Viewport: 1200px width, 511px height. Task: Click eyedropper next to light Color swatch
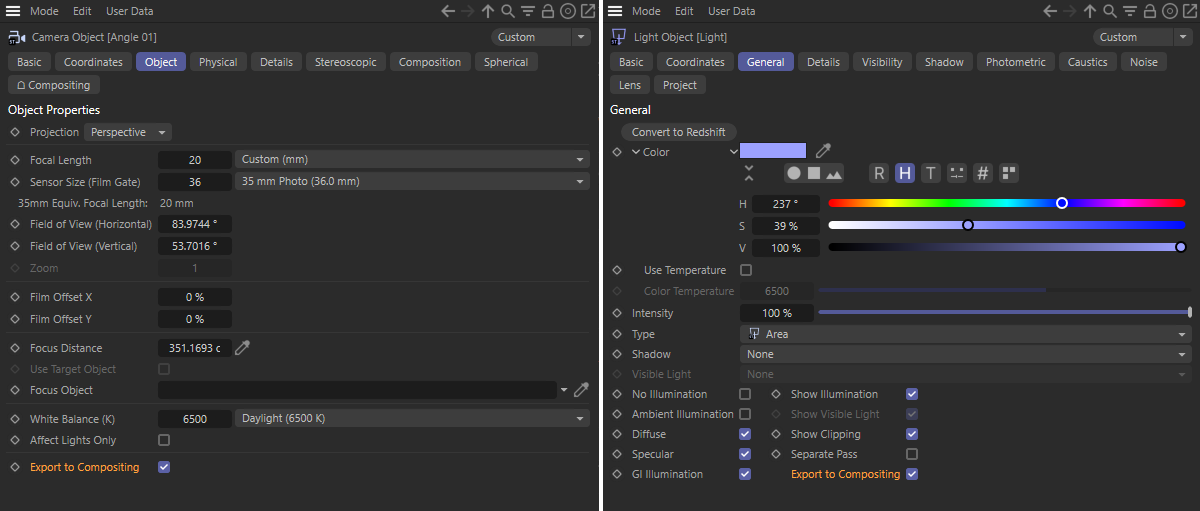click(x=823, y=151)
